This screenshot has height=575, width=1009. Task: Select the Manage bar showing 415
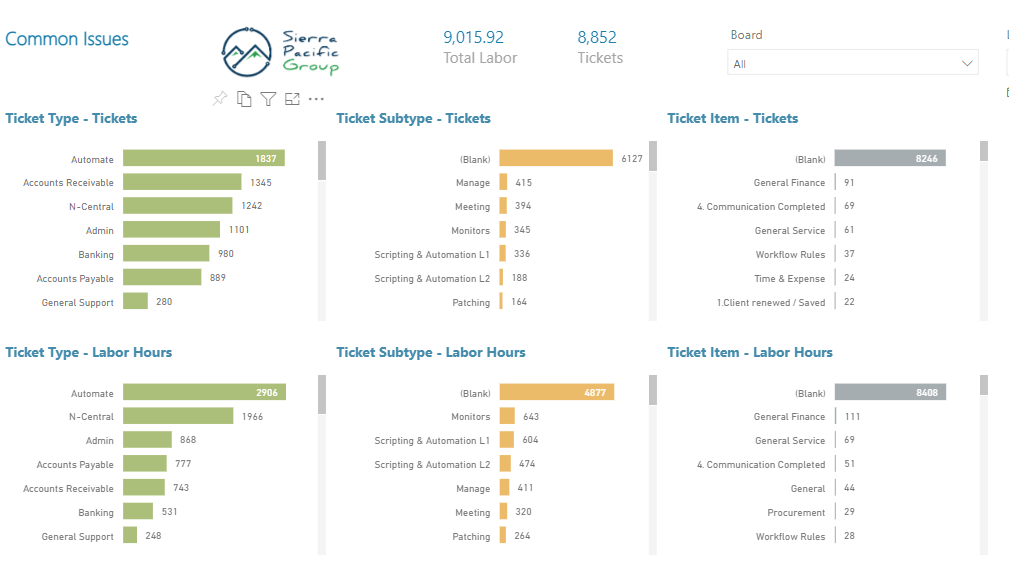[503, 182]
